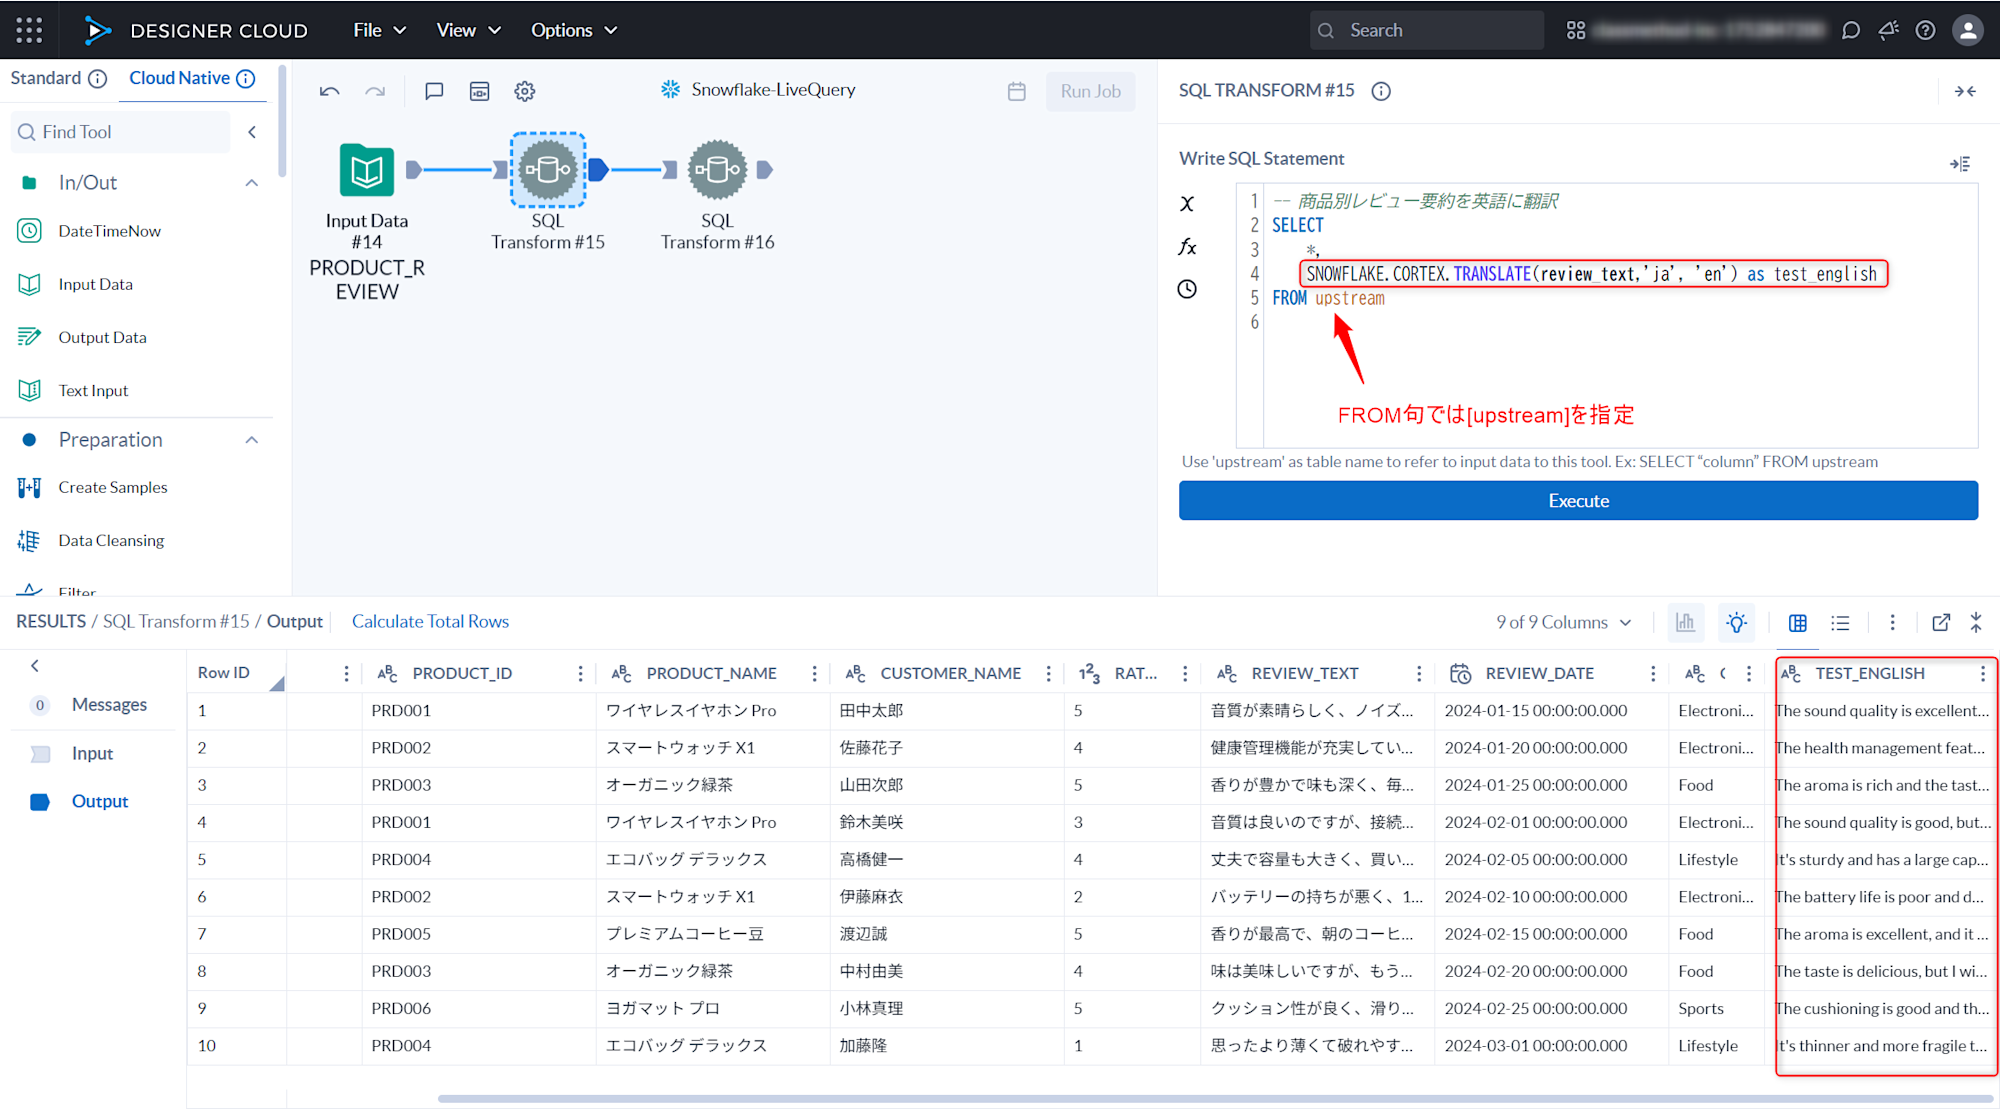Viewport: 2000px width, 1109px height.
Task: Switch results to list view
Action: 1840,623
